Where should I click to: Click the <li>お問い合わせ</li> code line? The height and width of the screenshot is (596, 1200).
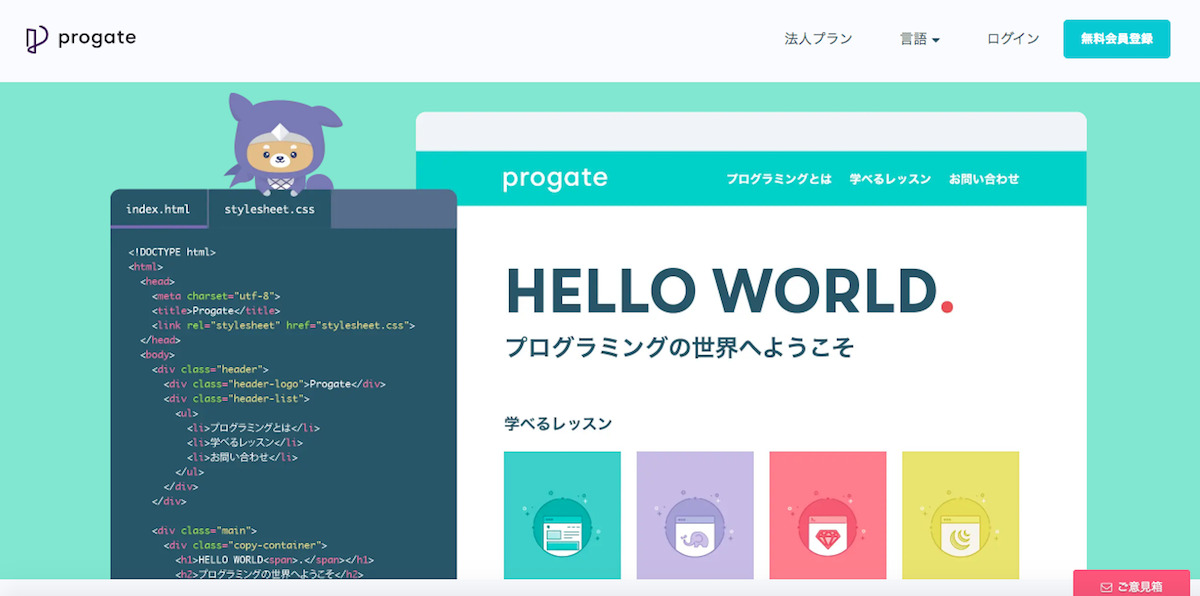[242, 457]
